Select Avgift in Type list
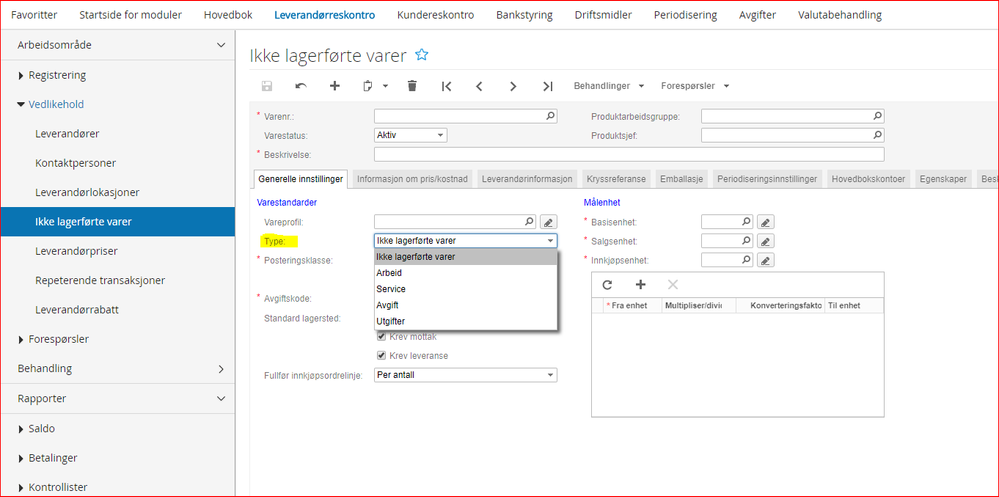999x497 pixels. point(466,305)
